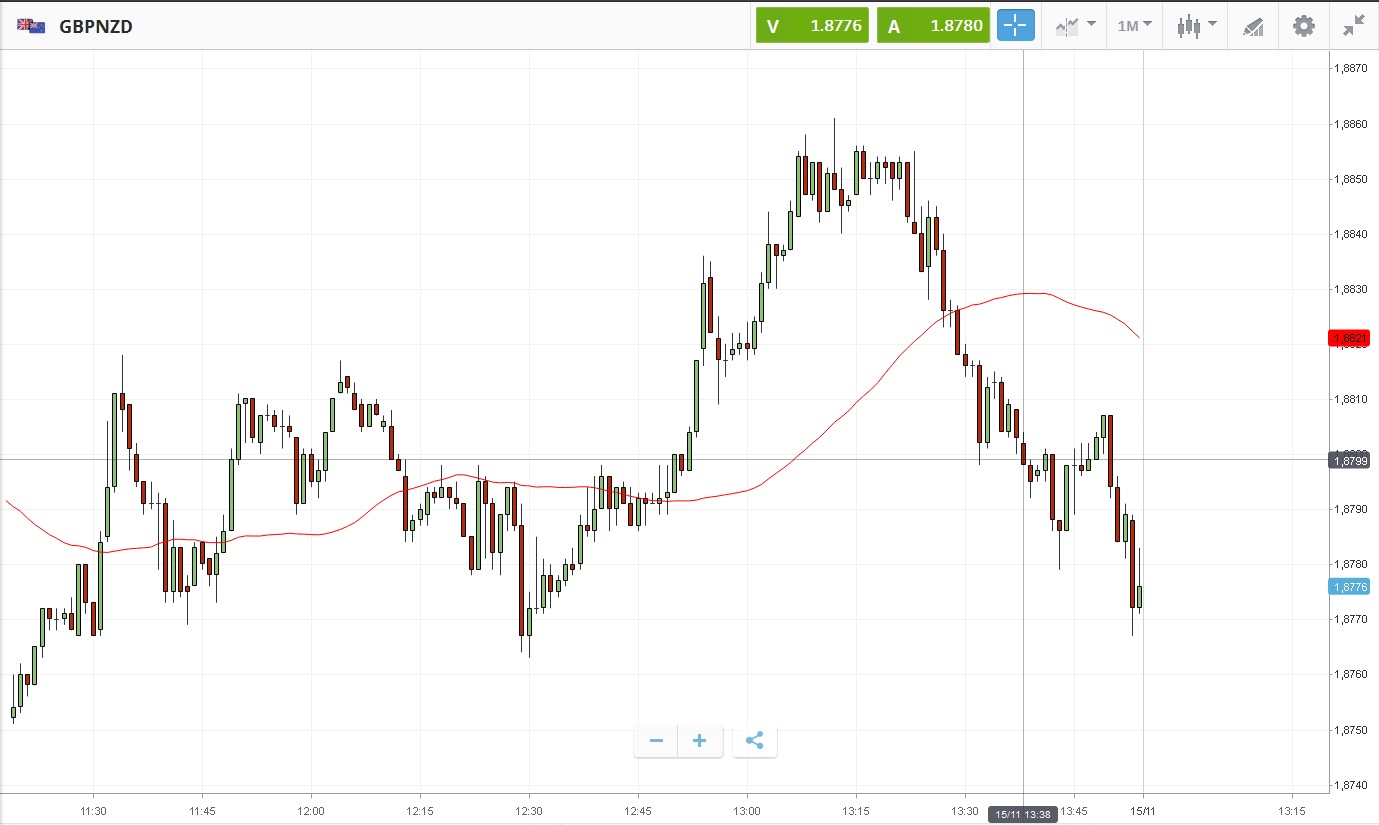The height and width of the screenshot is (825, 1379).
Task: Toggle the crosshair cursor button
Action: [x=1015, y=26]
